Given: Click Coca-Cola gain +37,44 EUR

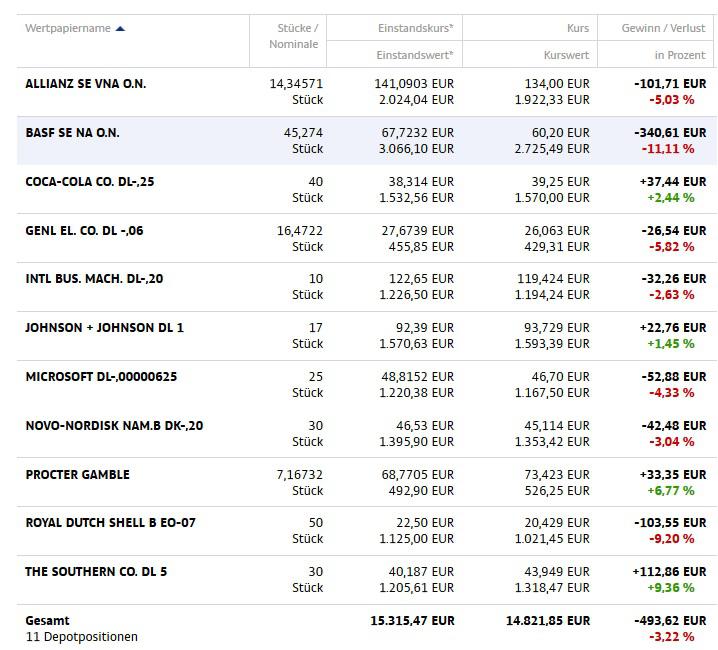Looking at the screenshot, I should coord(673,182).
